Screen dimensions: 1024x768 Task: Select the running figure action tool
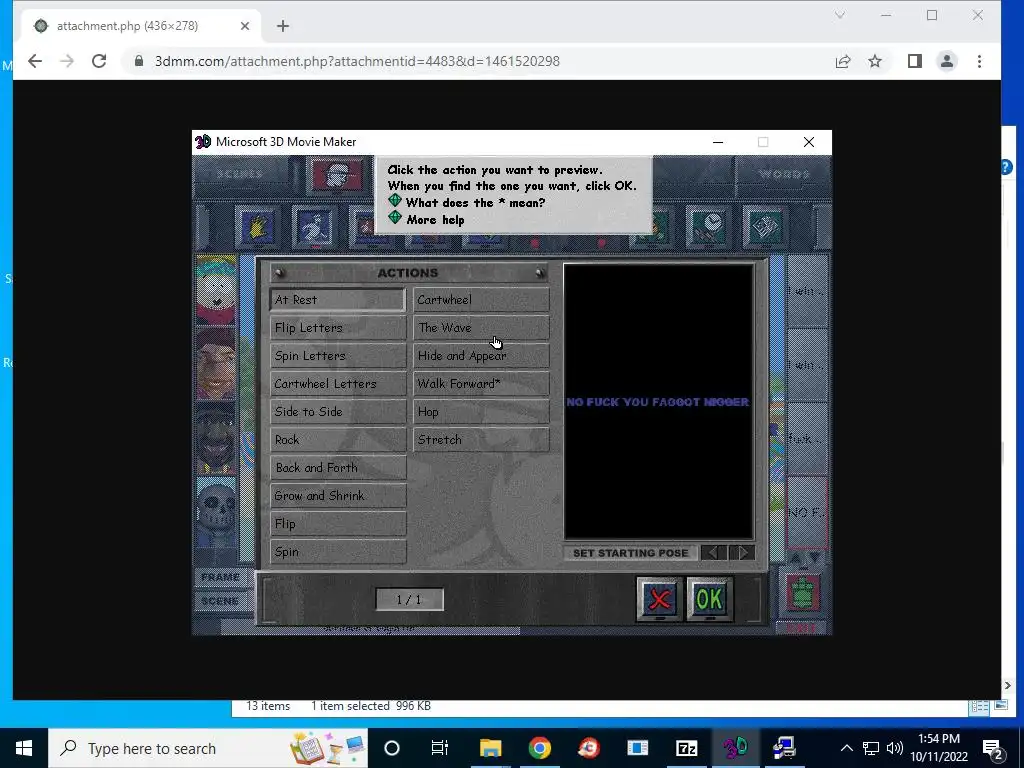(315, 228)
